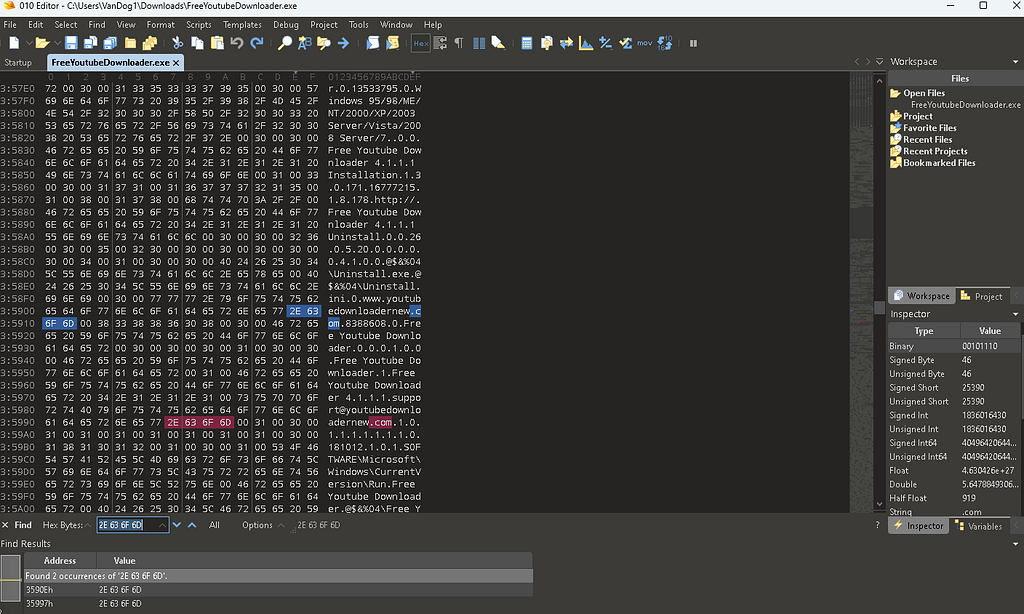Click the column mode icon
Screen dimensions: 1024x614
pos(479,43)
